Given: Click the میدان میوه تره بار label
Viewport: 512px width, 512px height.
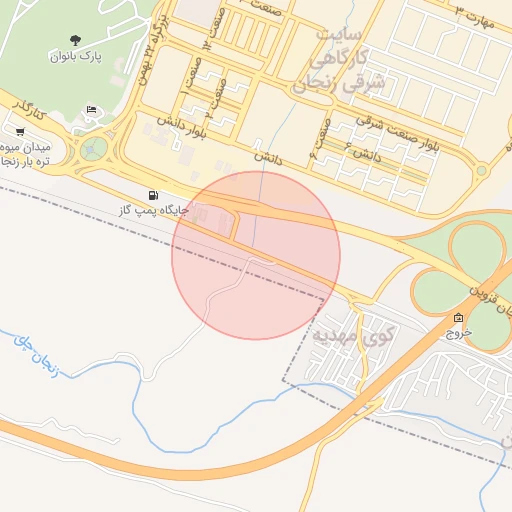Looking at the screenshot, I should 25,154.
